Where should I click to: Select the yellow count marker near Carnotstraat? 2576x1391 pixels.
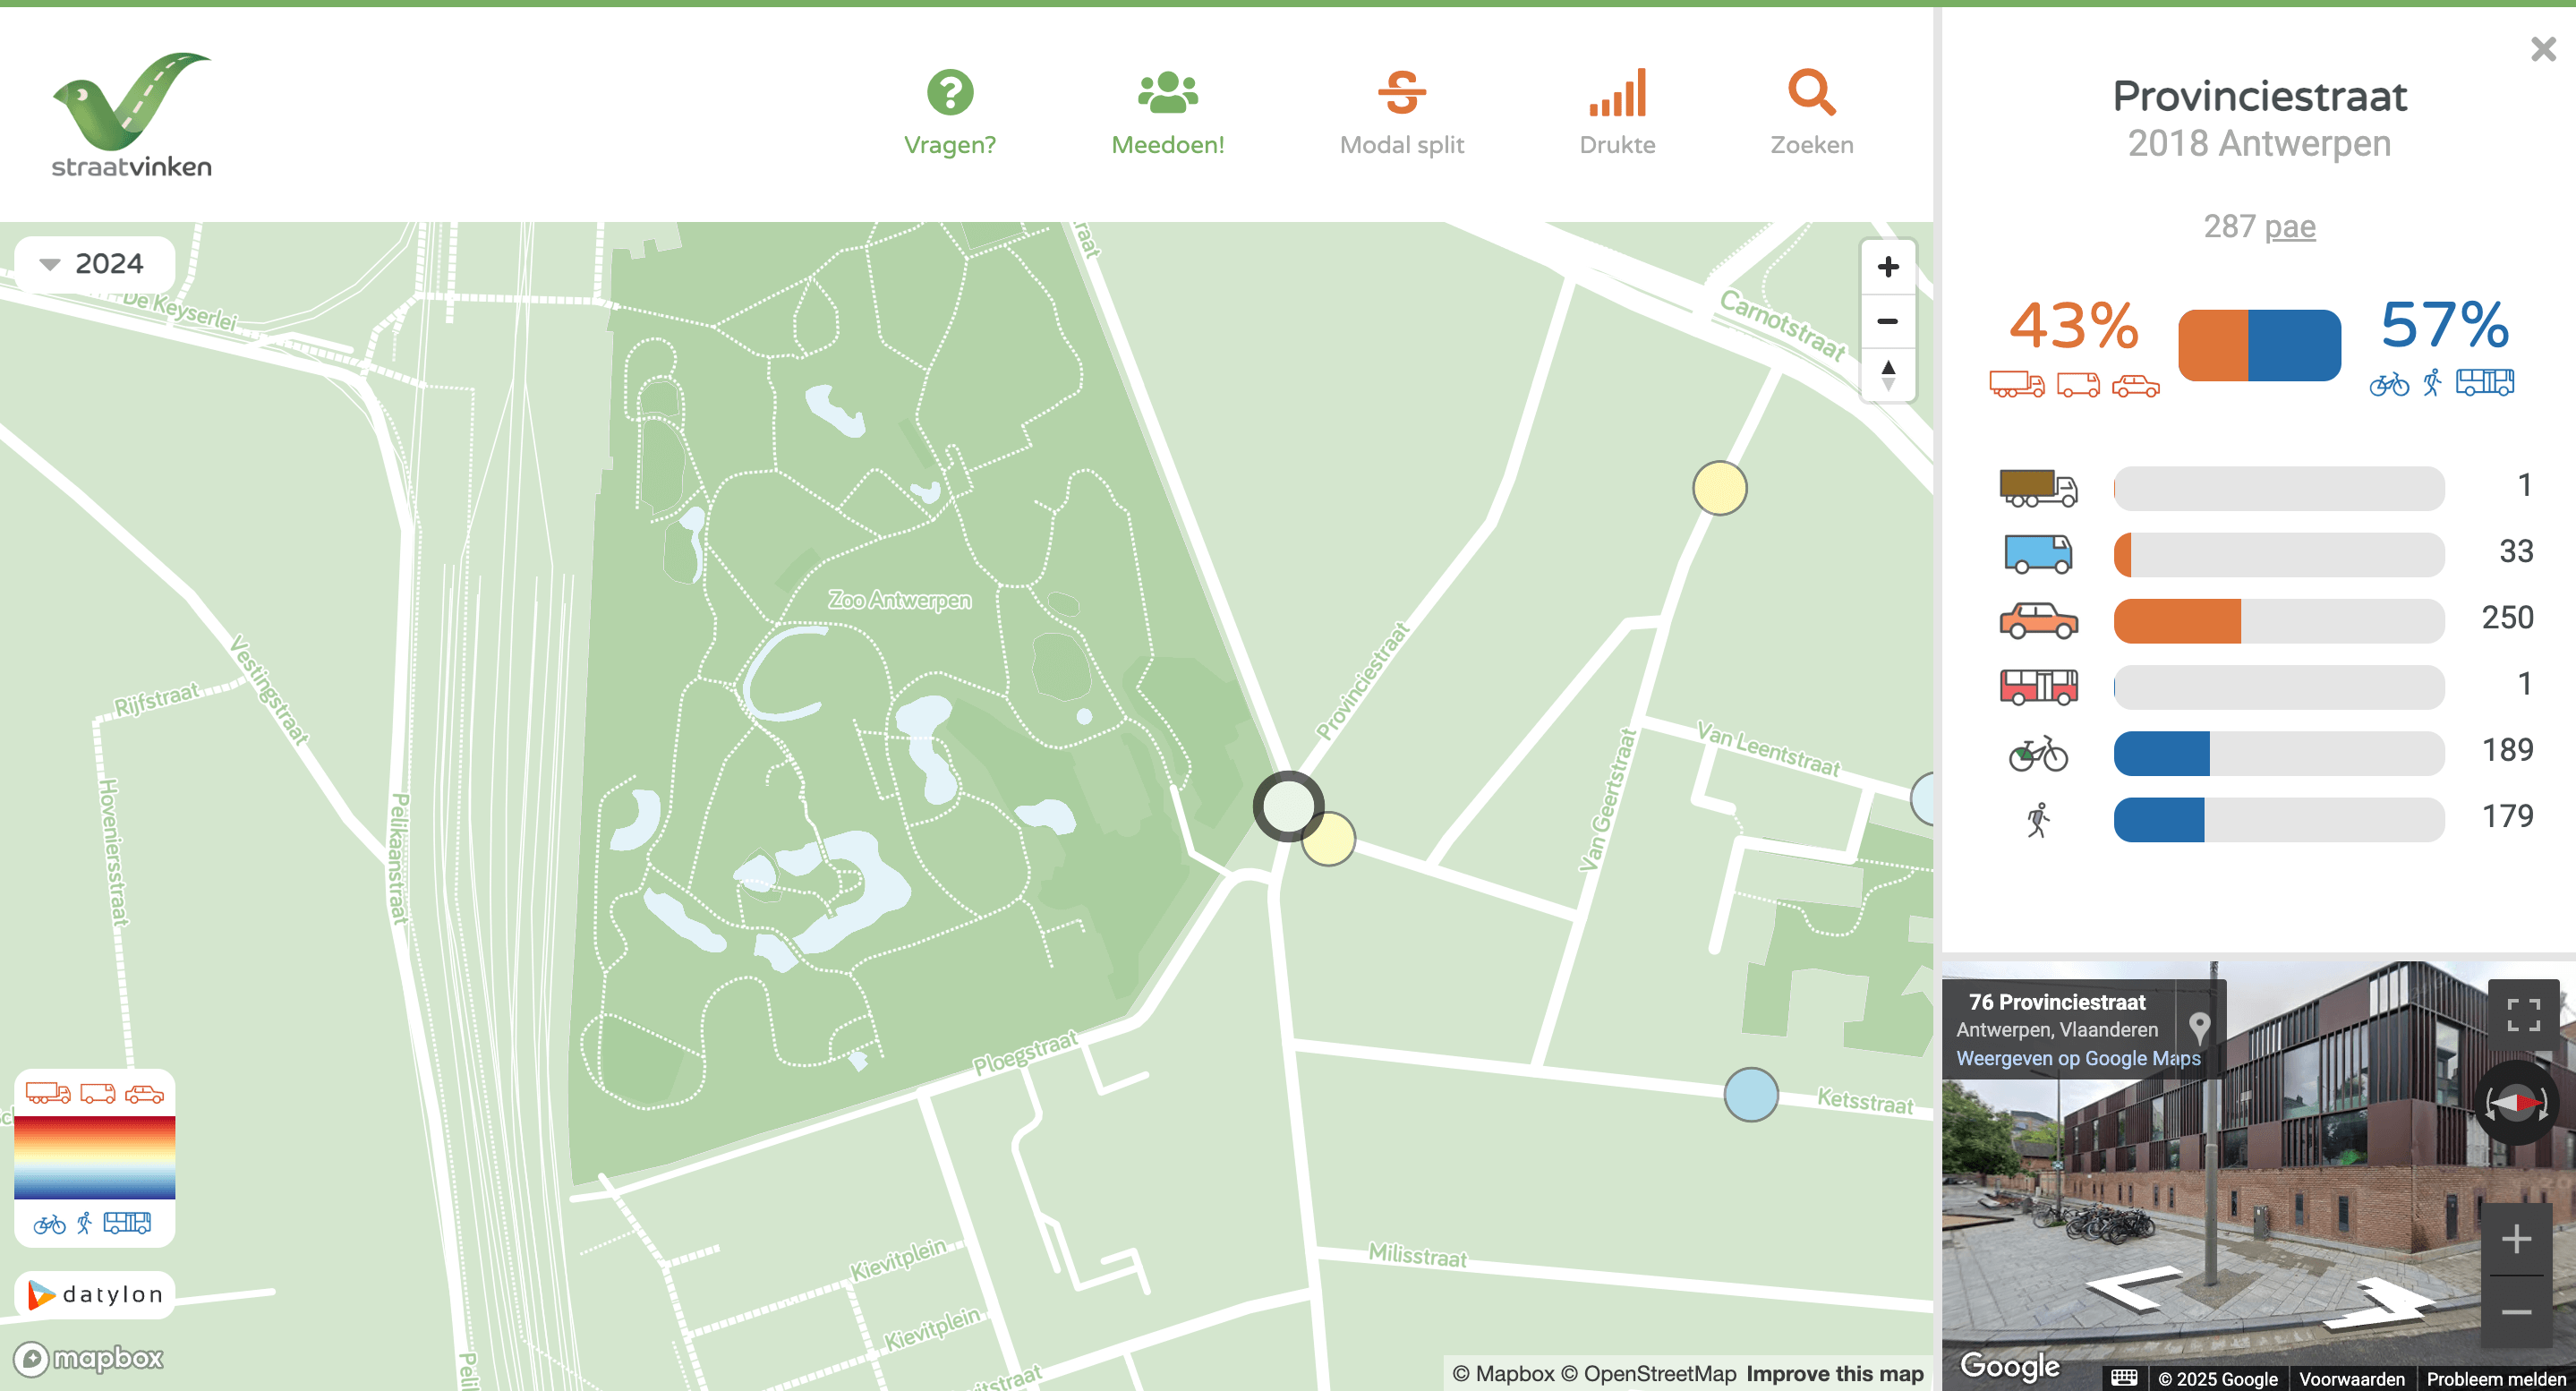(1721, 487)
